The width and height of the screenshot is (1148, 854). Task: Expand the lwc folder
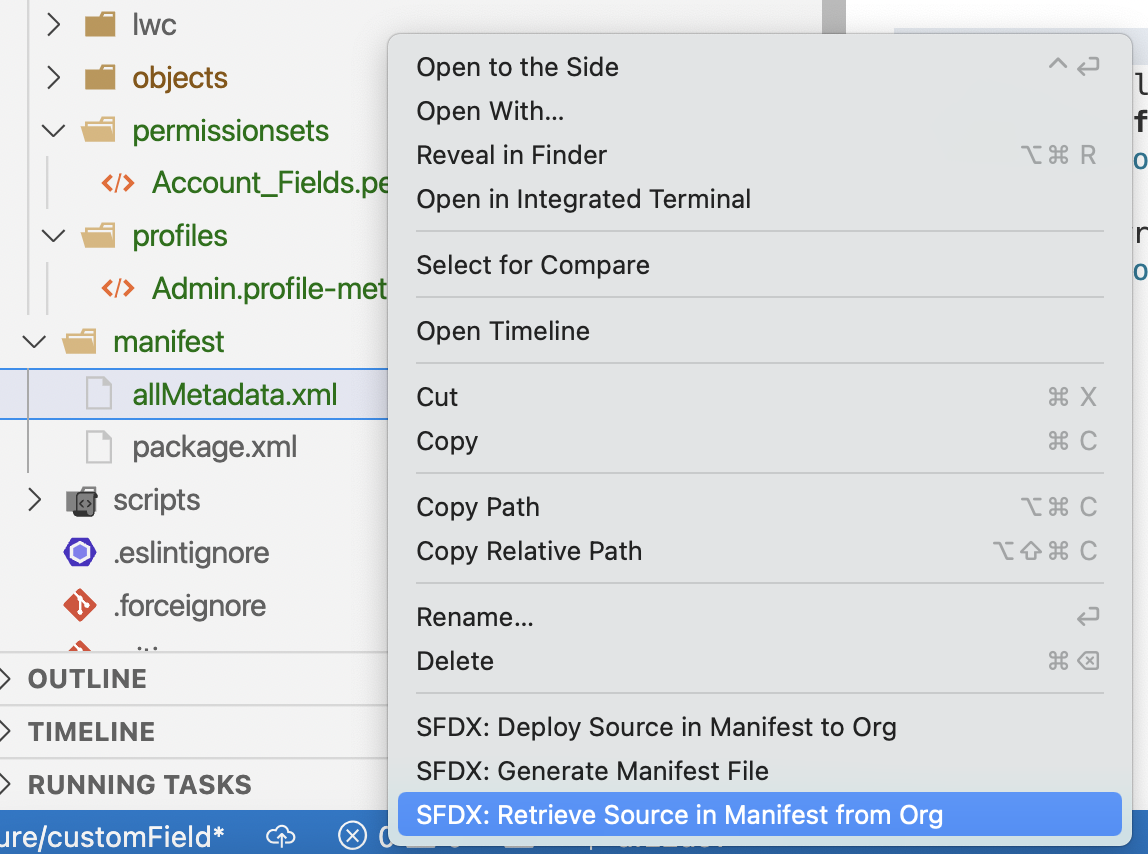54,25
